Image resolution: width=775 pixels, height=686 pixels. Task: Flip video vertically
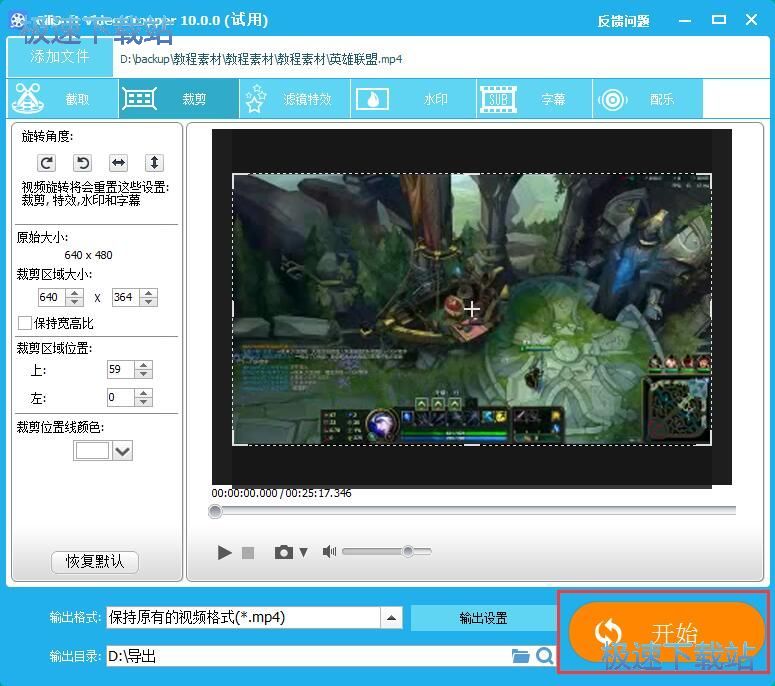pyautogui.click(x=154, y=163)
